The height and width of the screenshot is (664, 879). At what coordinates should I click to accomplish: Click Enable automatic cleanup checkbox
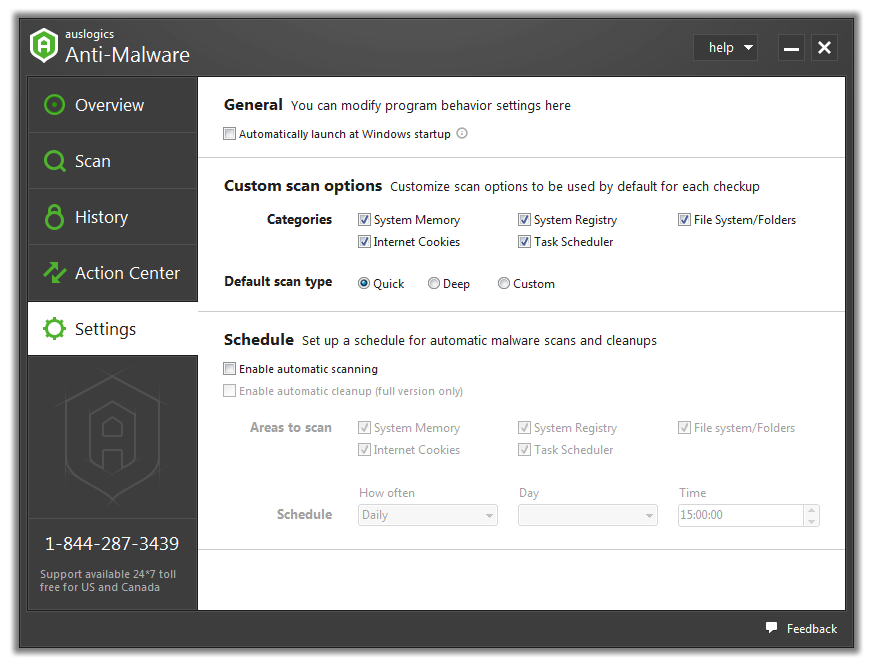[229, 390]
